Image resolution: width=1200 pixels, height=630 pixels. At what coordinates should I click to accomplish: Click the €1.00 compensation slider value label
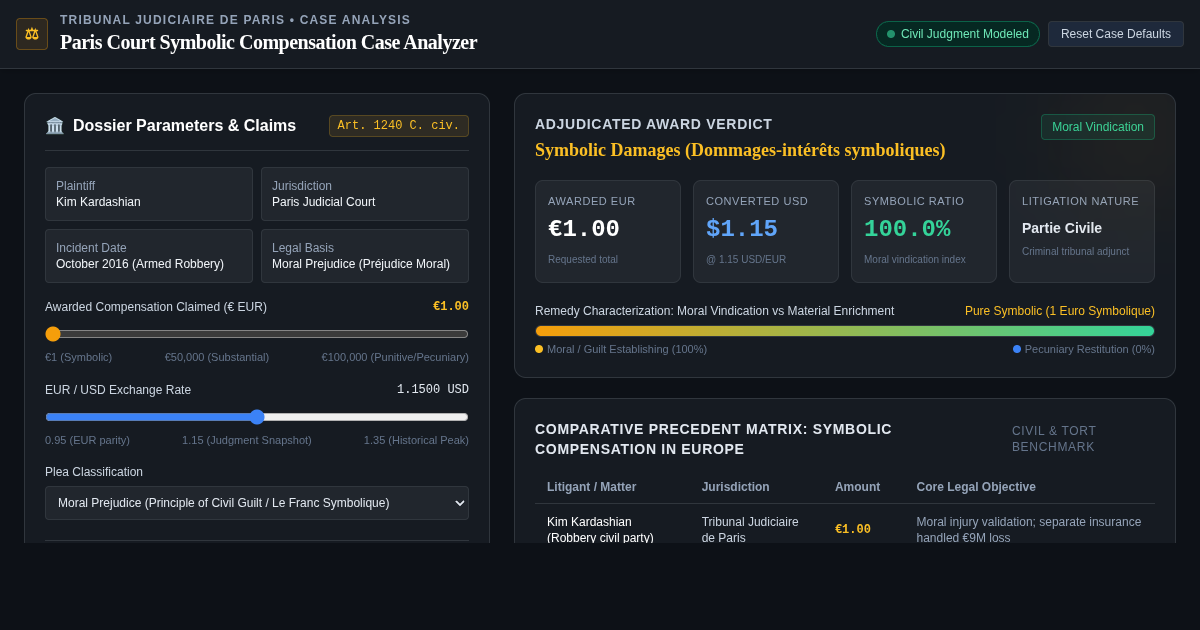tap(451, 307)
